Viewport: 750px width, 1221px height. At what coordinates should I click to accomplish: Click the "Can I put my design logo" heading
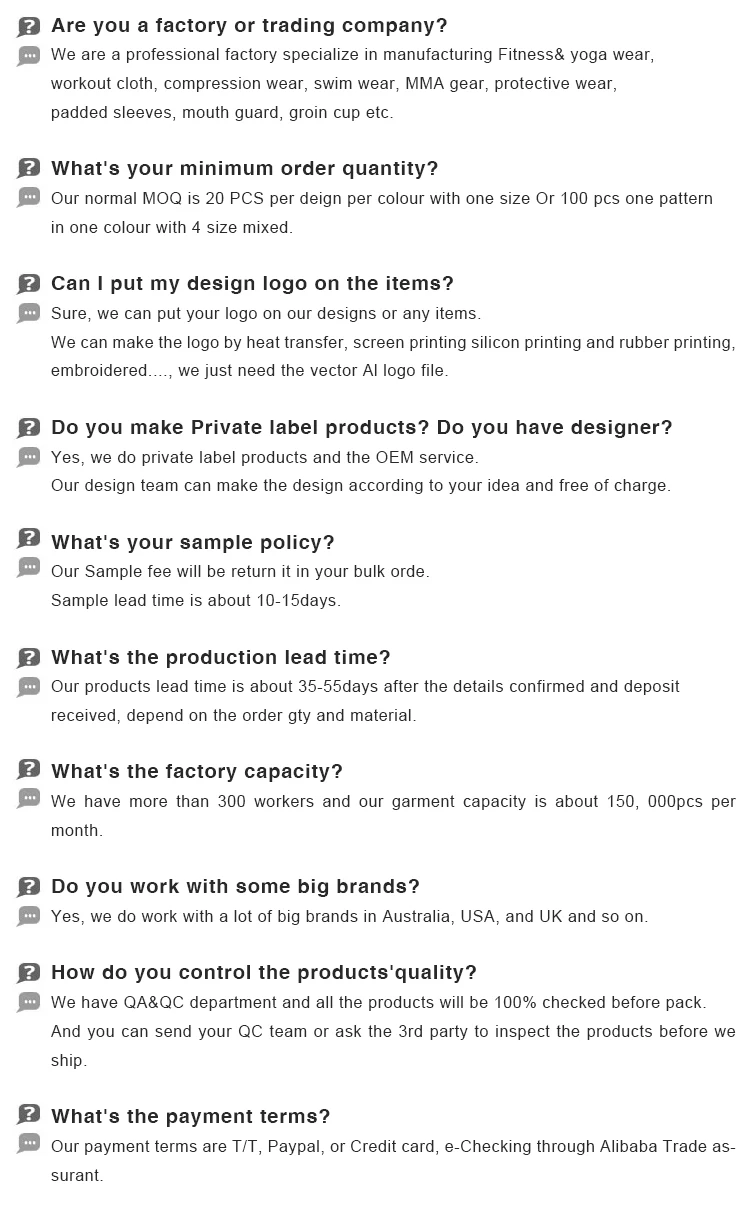tap(252, 283)
